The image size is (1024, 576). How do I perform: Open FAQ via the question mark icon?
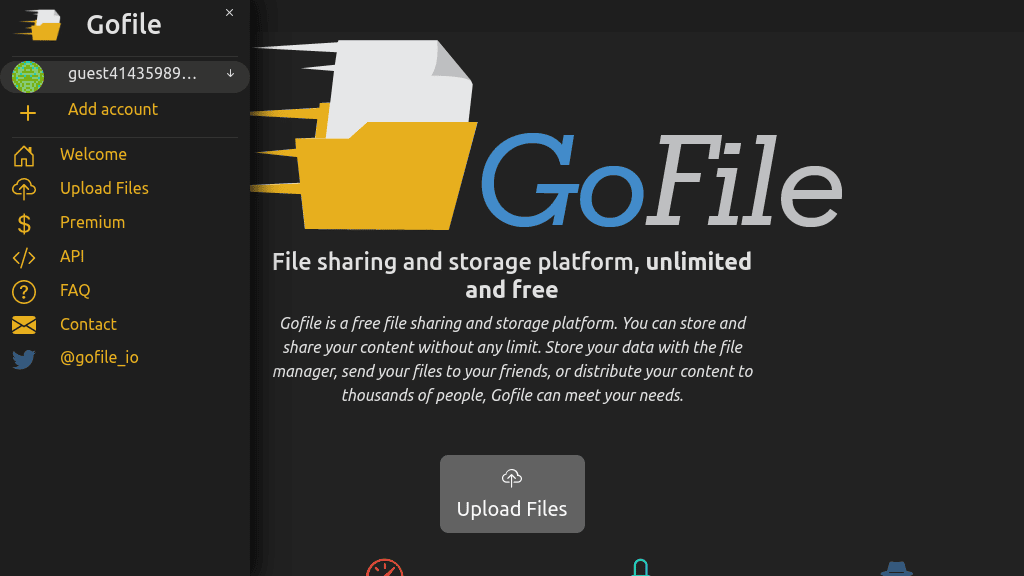click(24, 290)
